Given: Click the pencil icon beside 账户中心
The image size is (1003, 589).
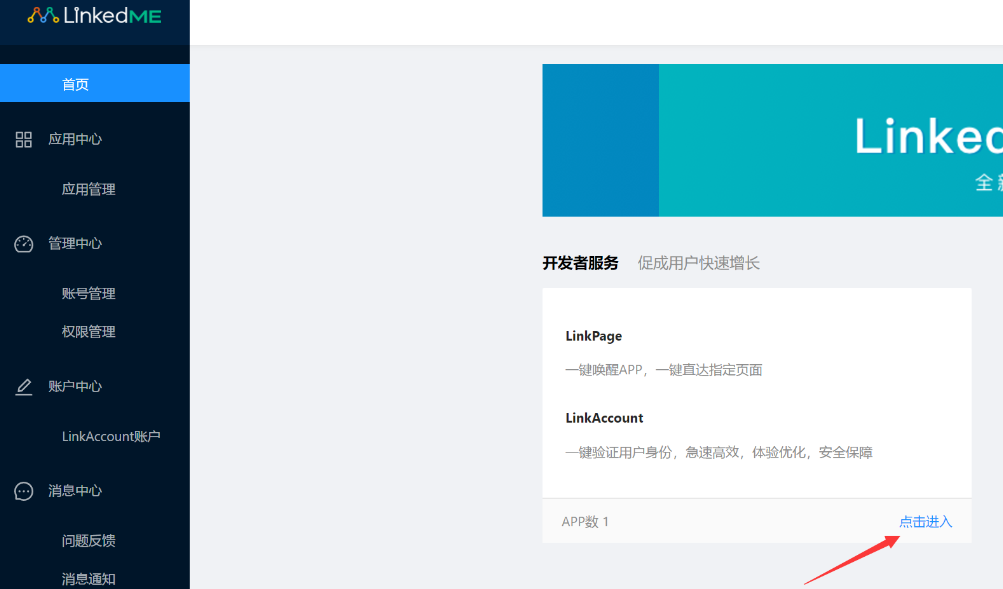Looking at the screenshot, I should point(24,386).
